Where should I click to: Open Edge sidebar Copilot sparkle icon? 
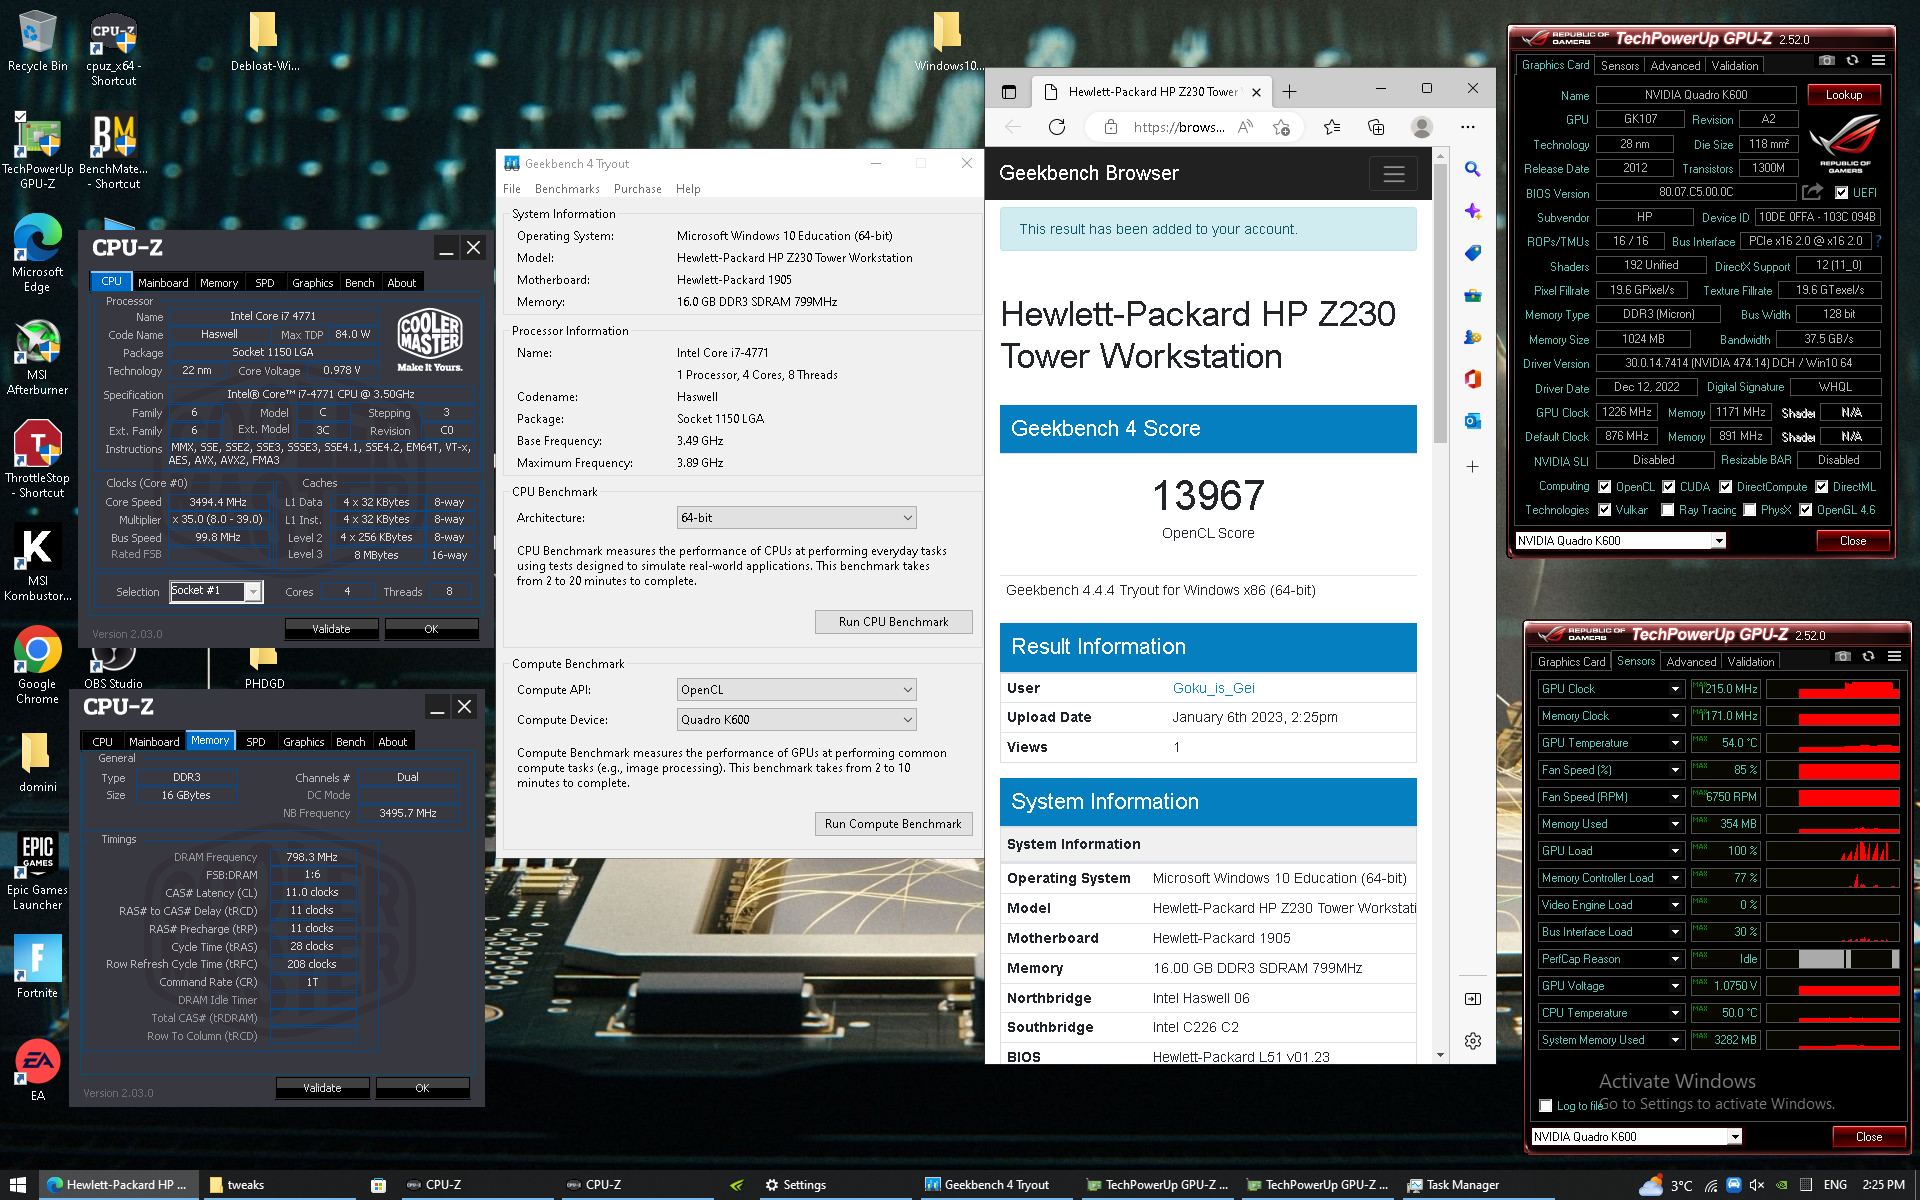coord(1472,211)
